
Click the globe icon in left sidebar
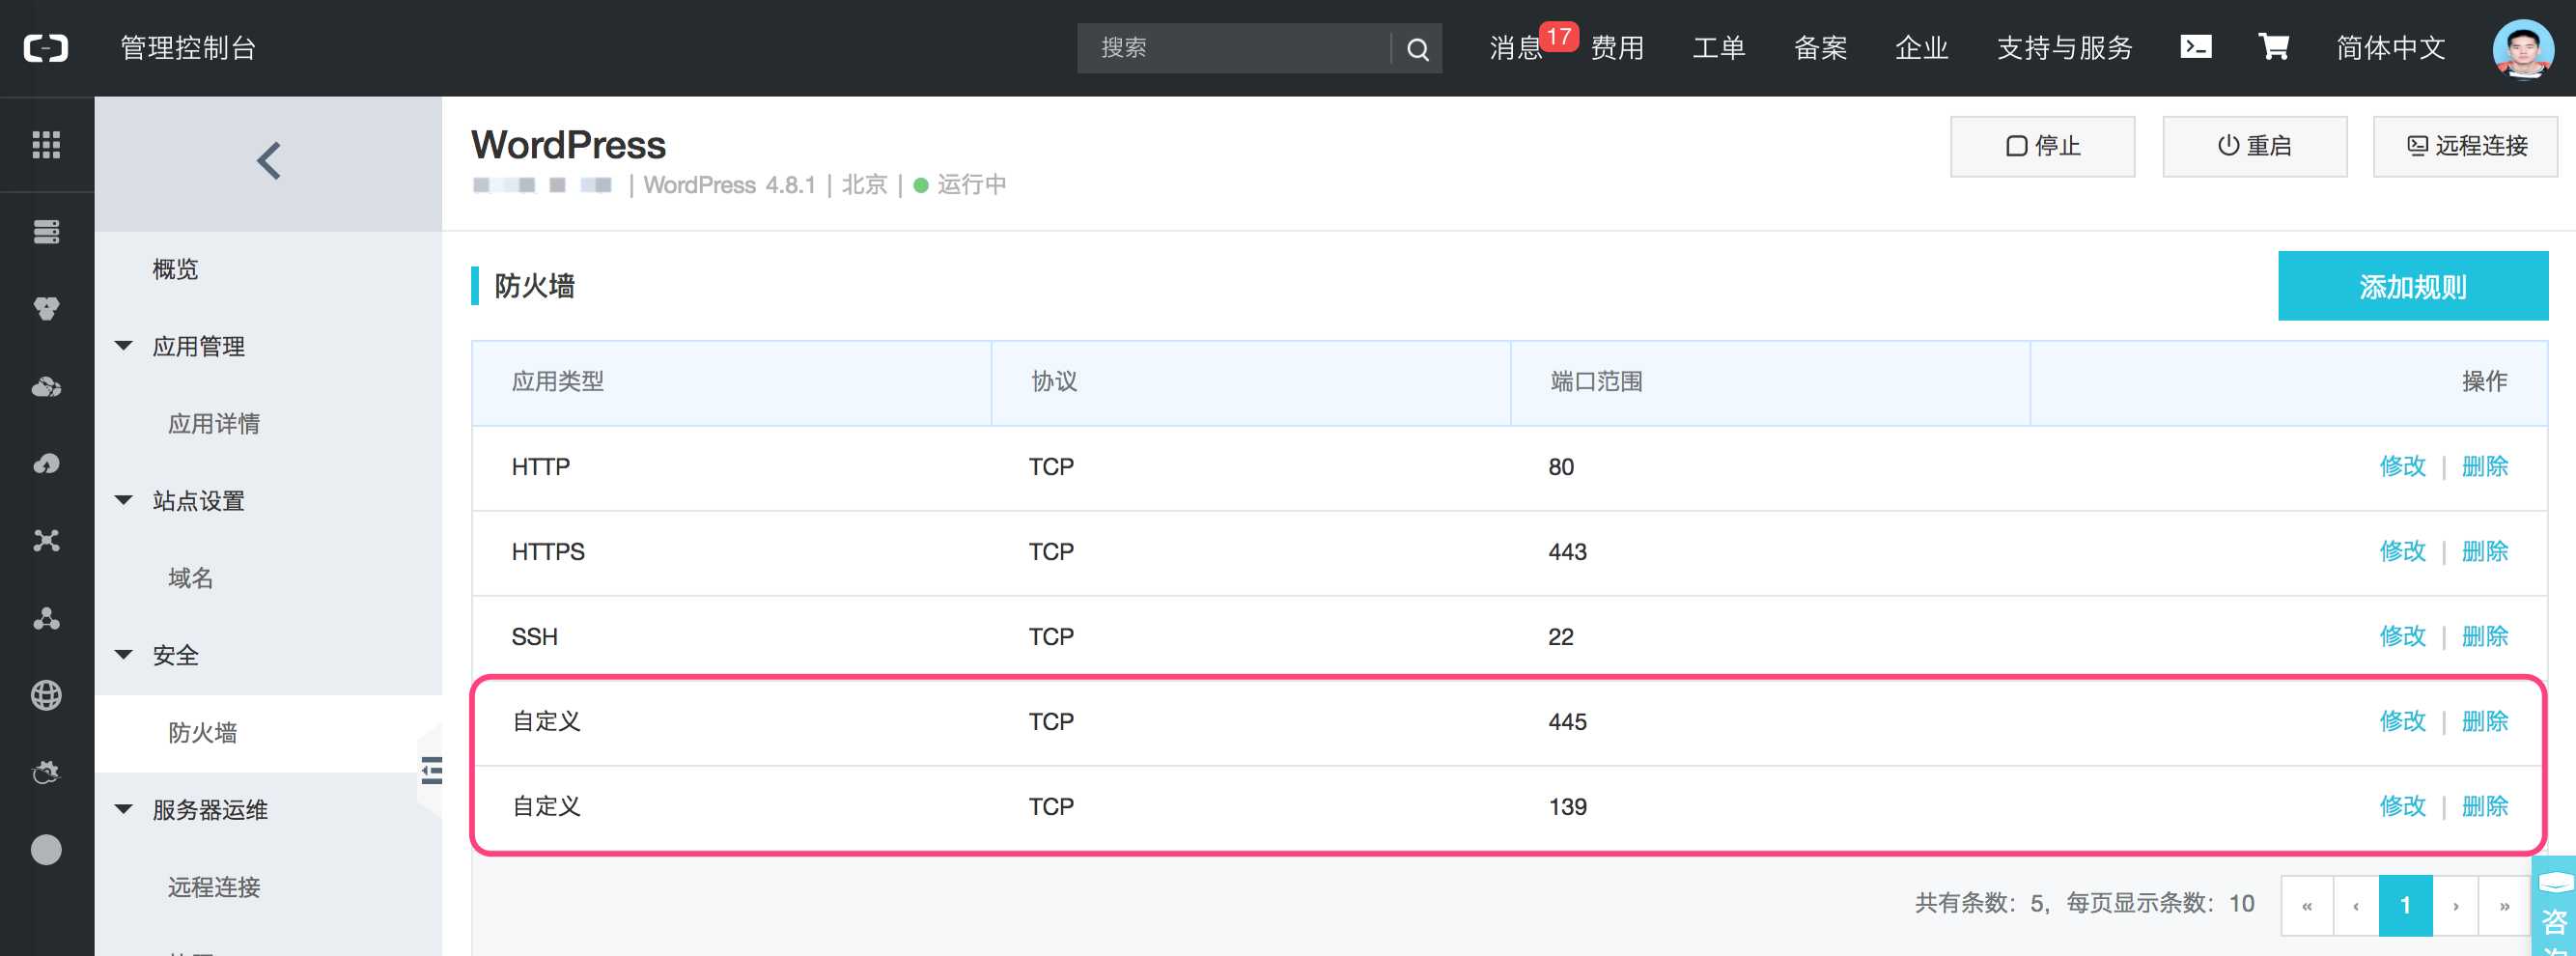tap(46, 695)
